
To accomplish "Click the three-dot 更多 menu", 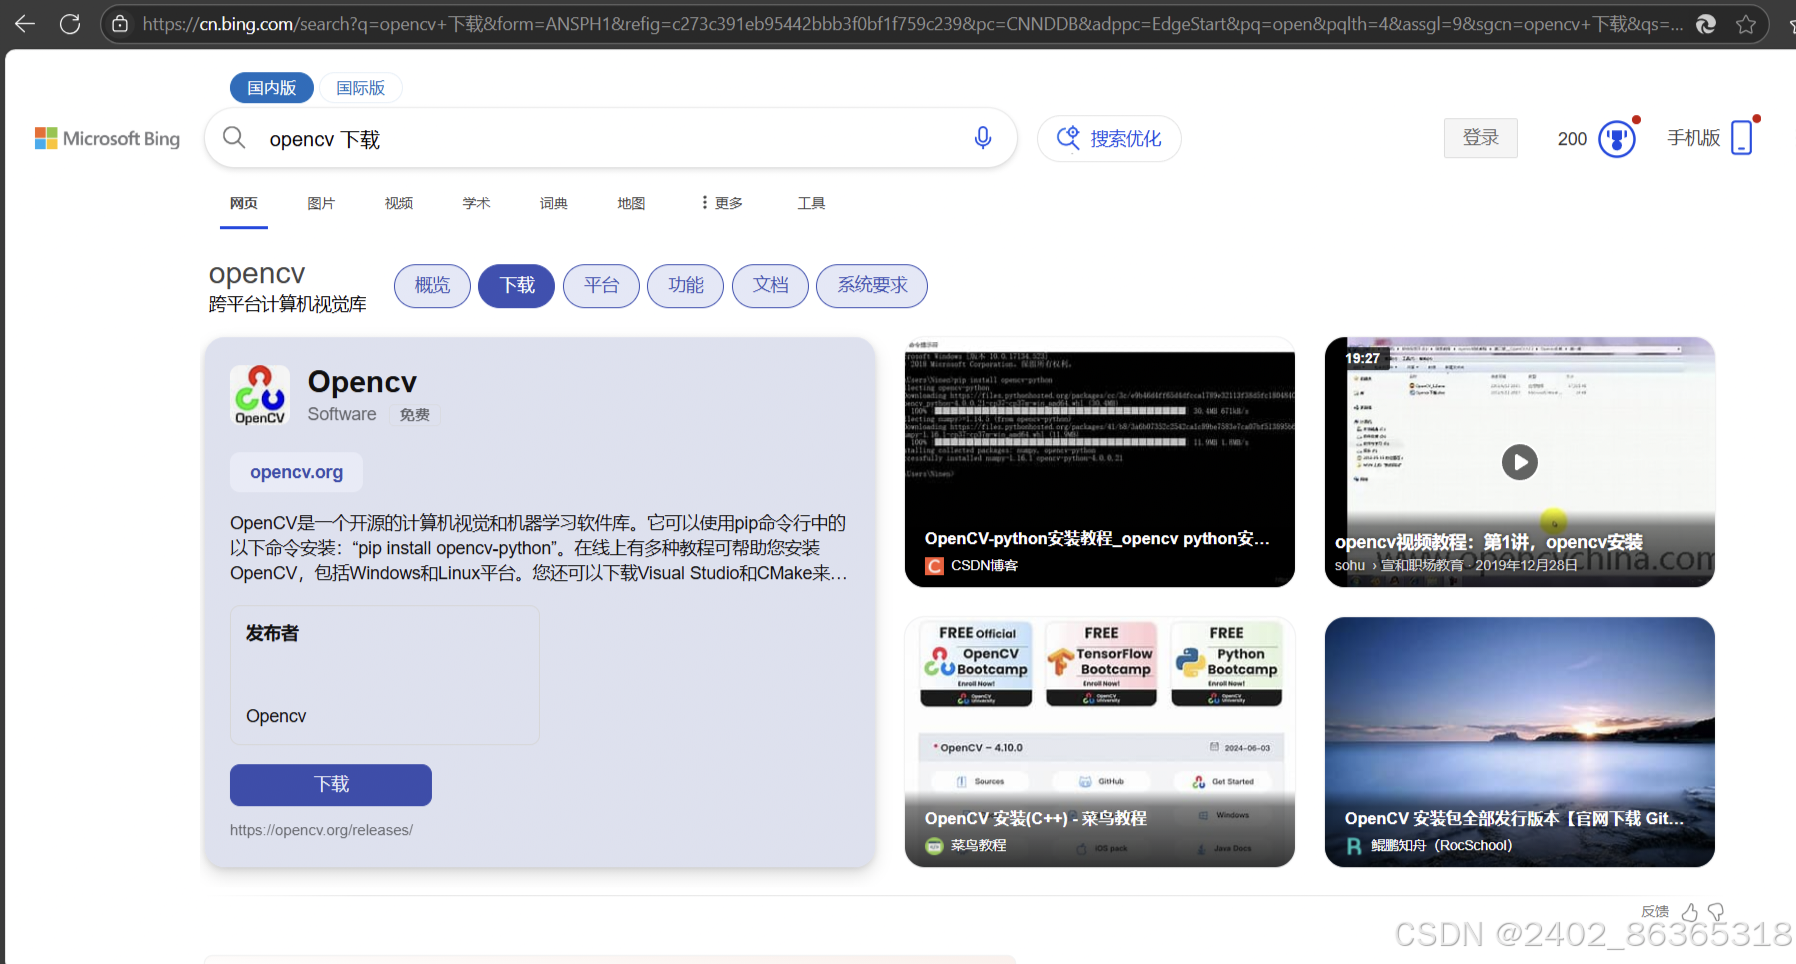I will pos(721,203).
